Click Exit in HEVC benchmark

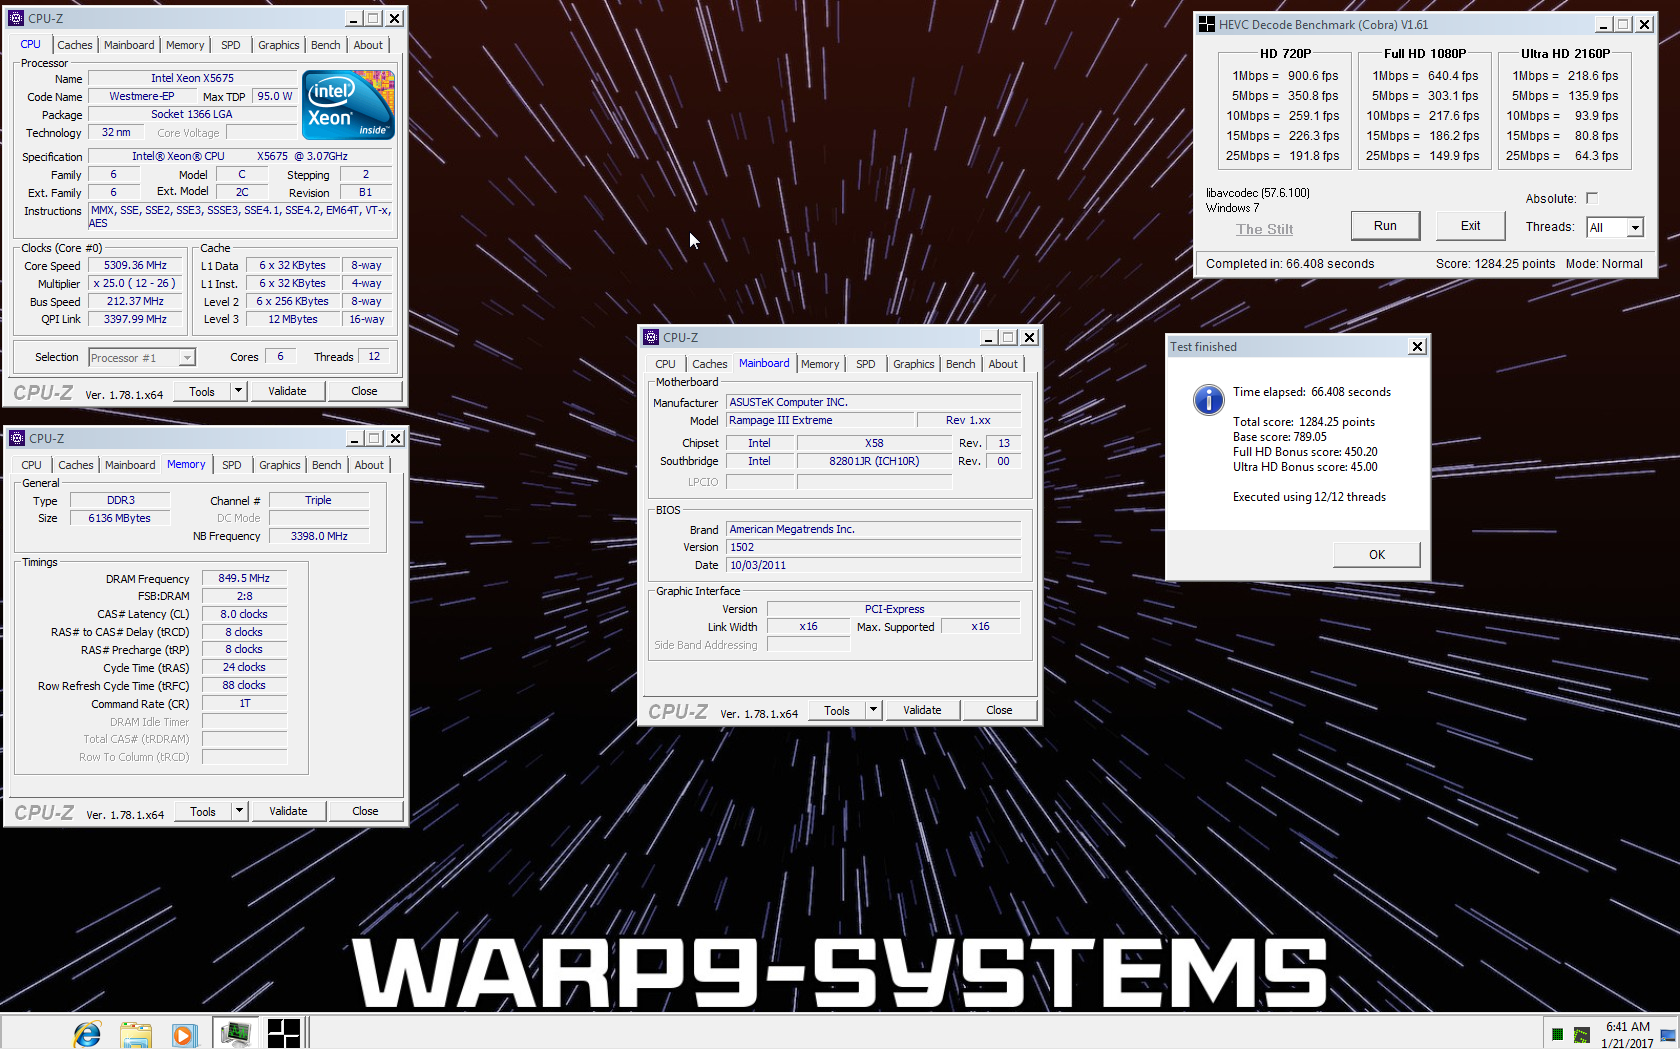click(x=1470, y=226)
